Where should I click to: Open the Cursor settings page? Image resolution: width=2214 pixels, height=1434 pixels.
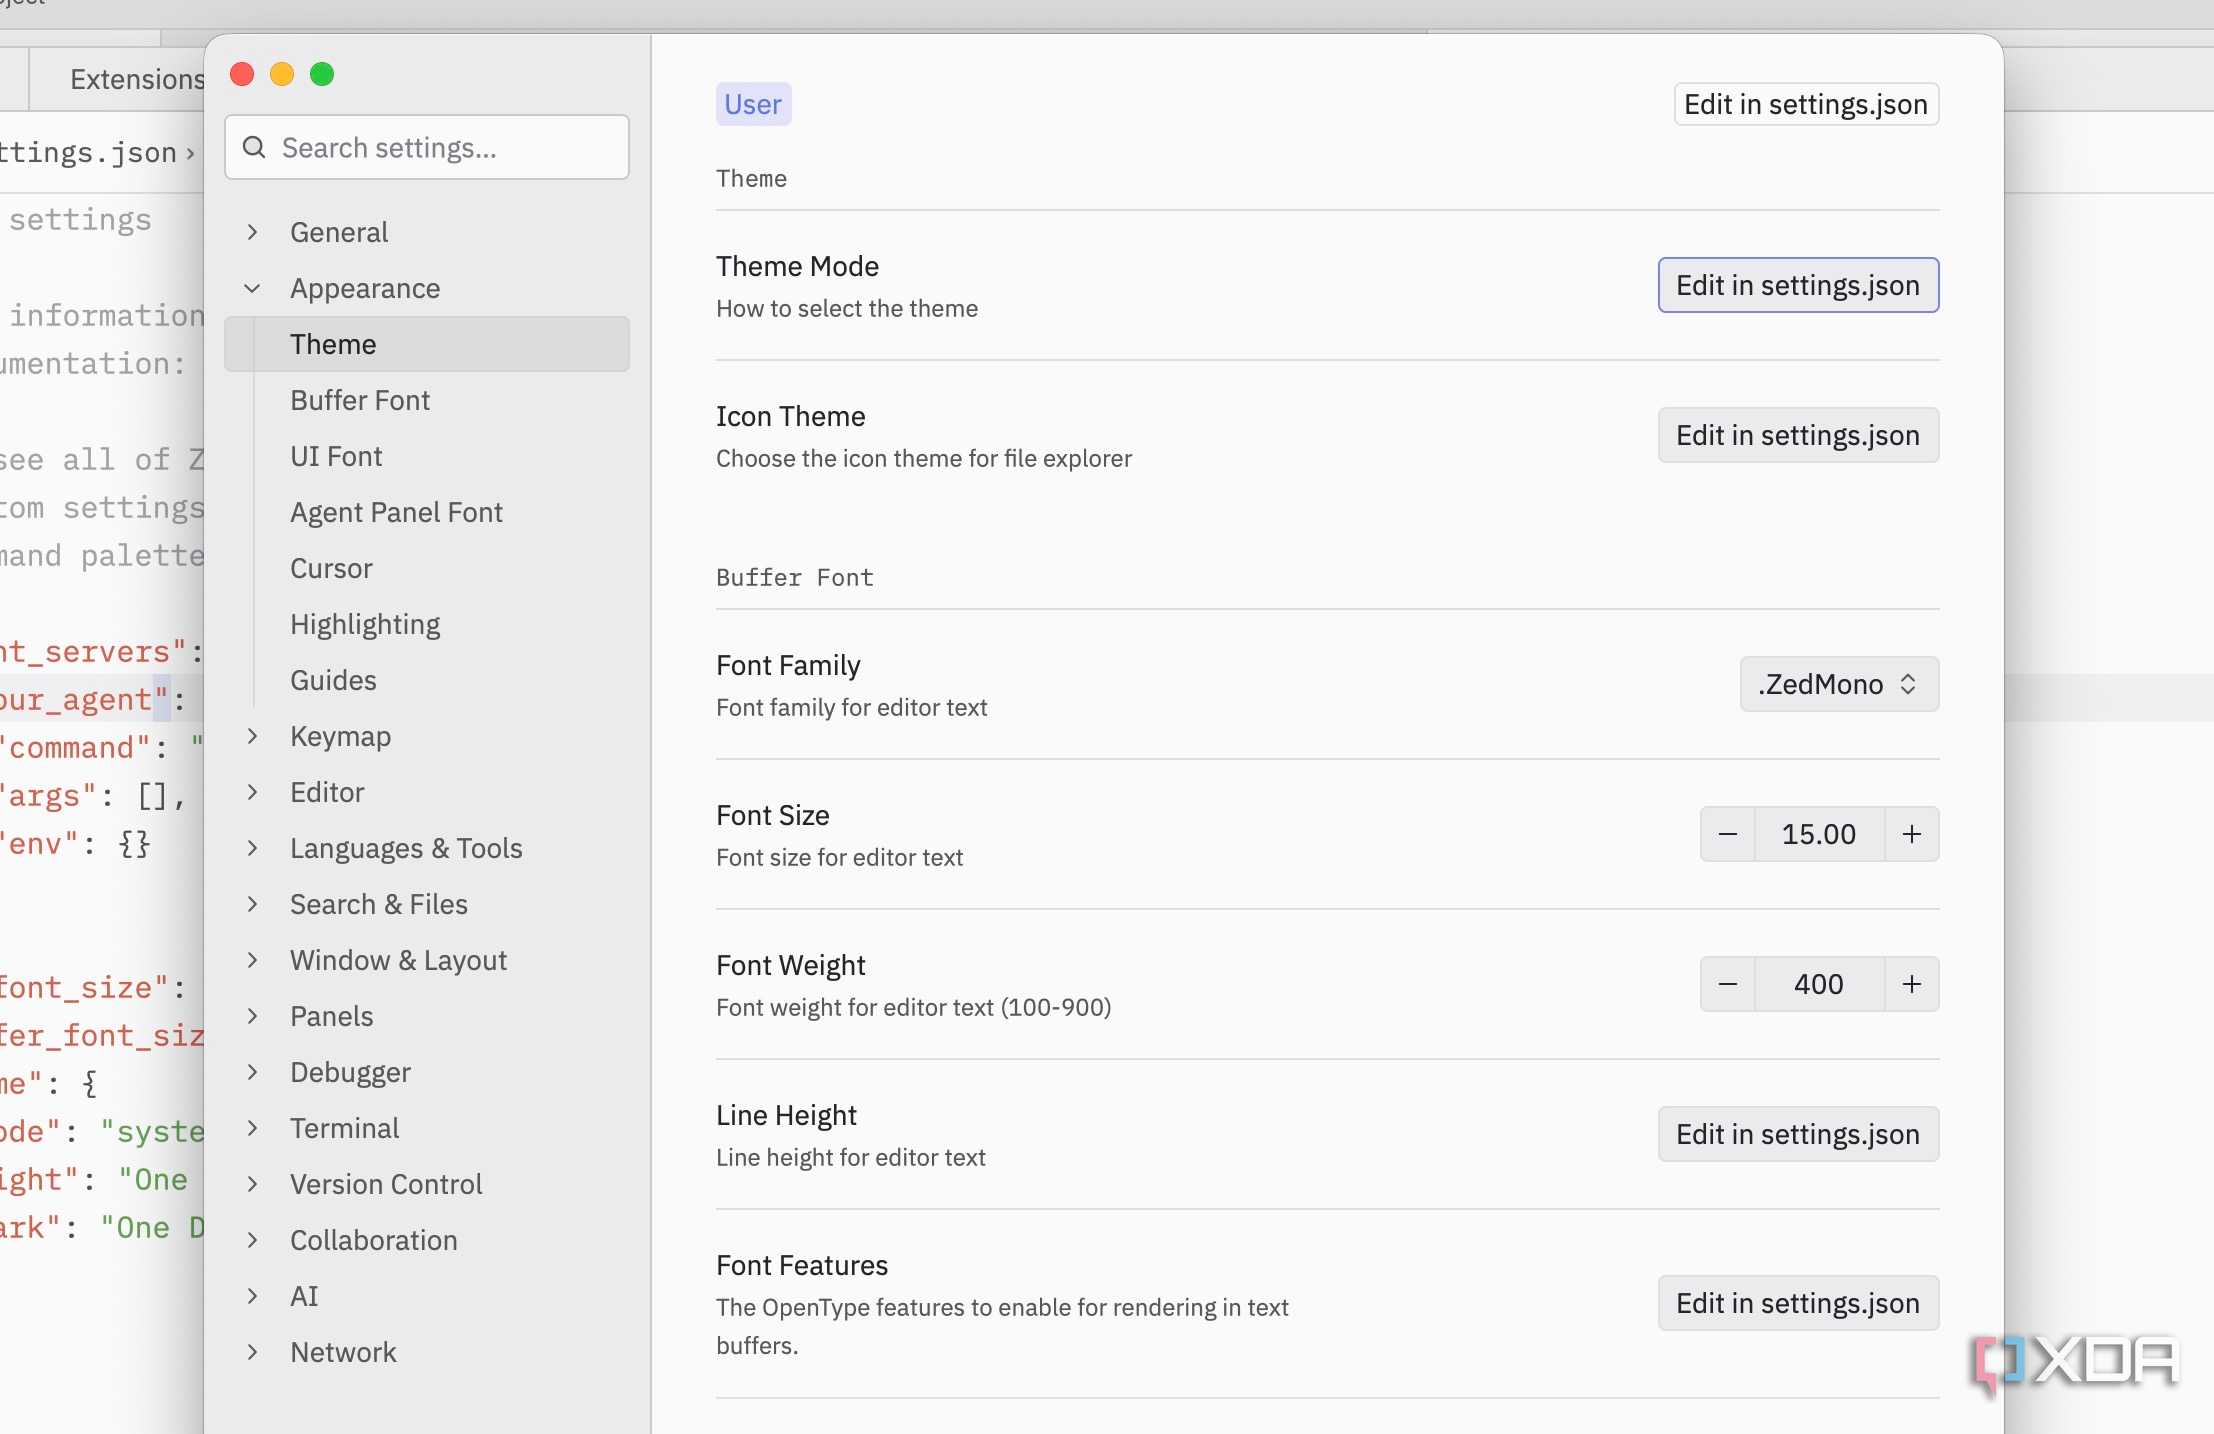(427, 568)
